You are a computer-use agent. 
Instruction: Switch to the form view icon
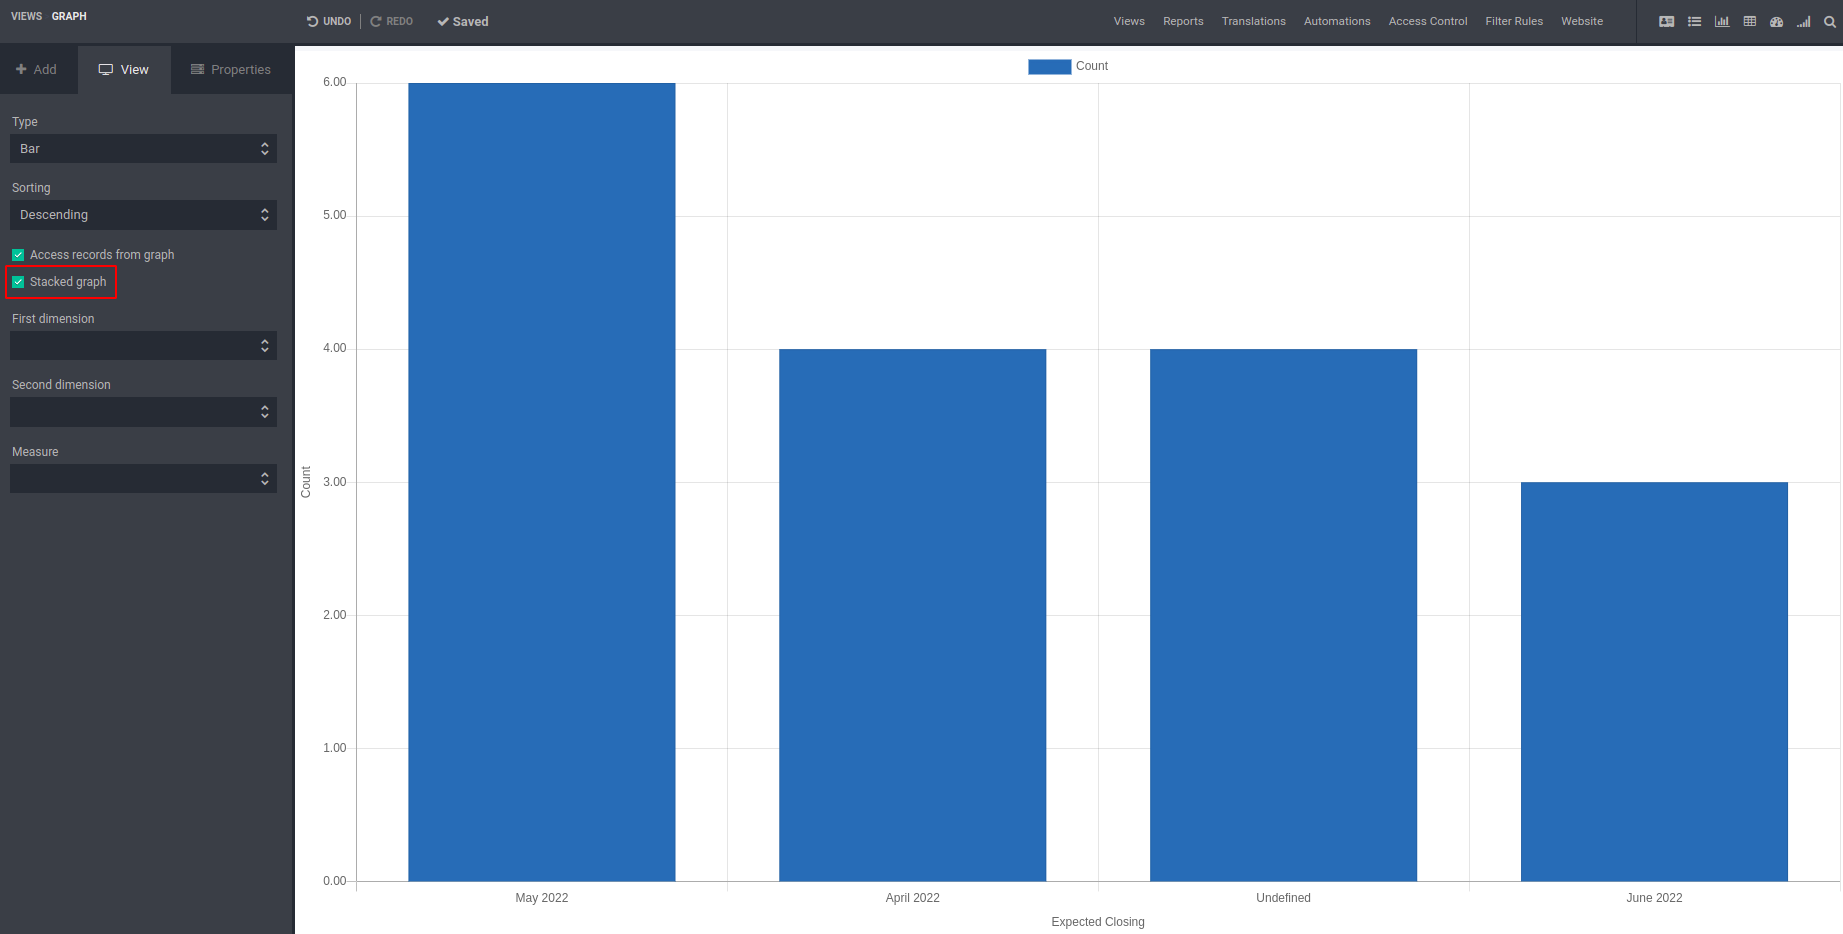coord(1666,21)
